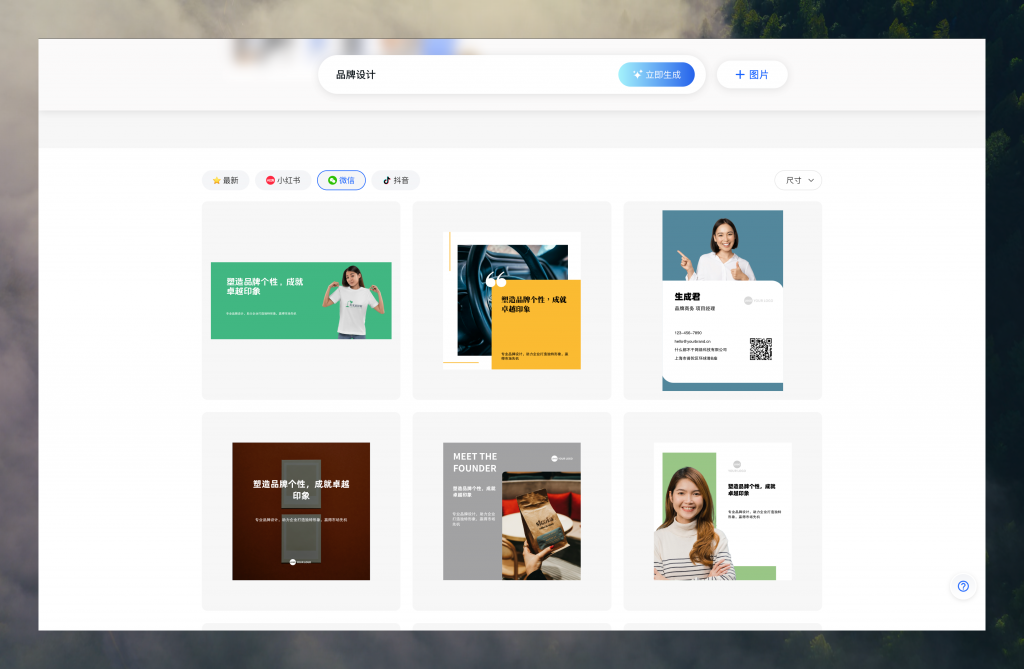
Task: Select the 抖音 filter tab
Action: 396,180
